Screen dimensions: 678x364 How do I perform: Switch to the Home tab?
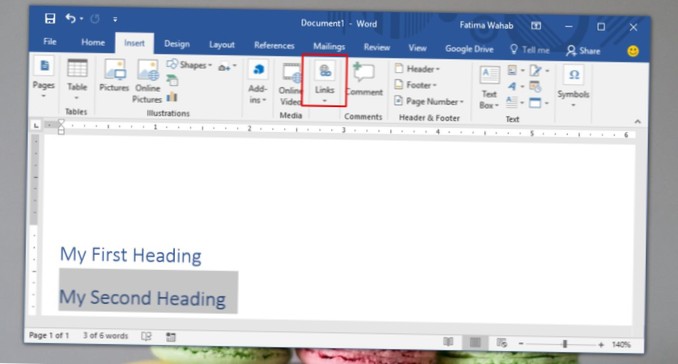click(x=93, y=42)
